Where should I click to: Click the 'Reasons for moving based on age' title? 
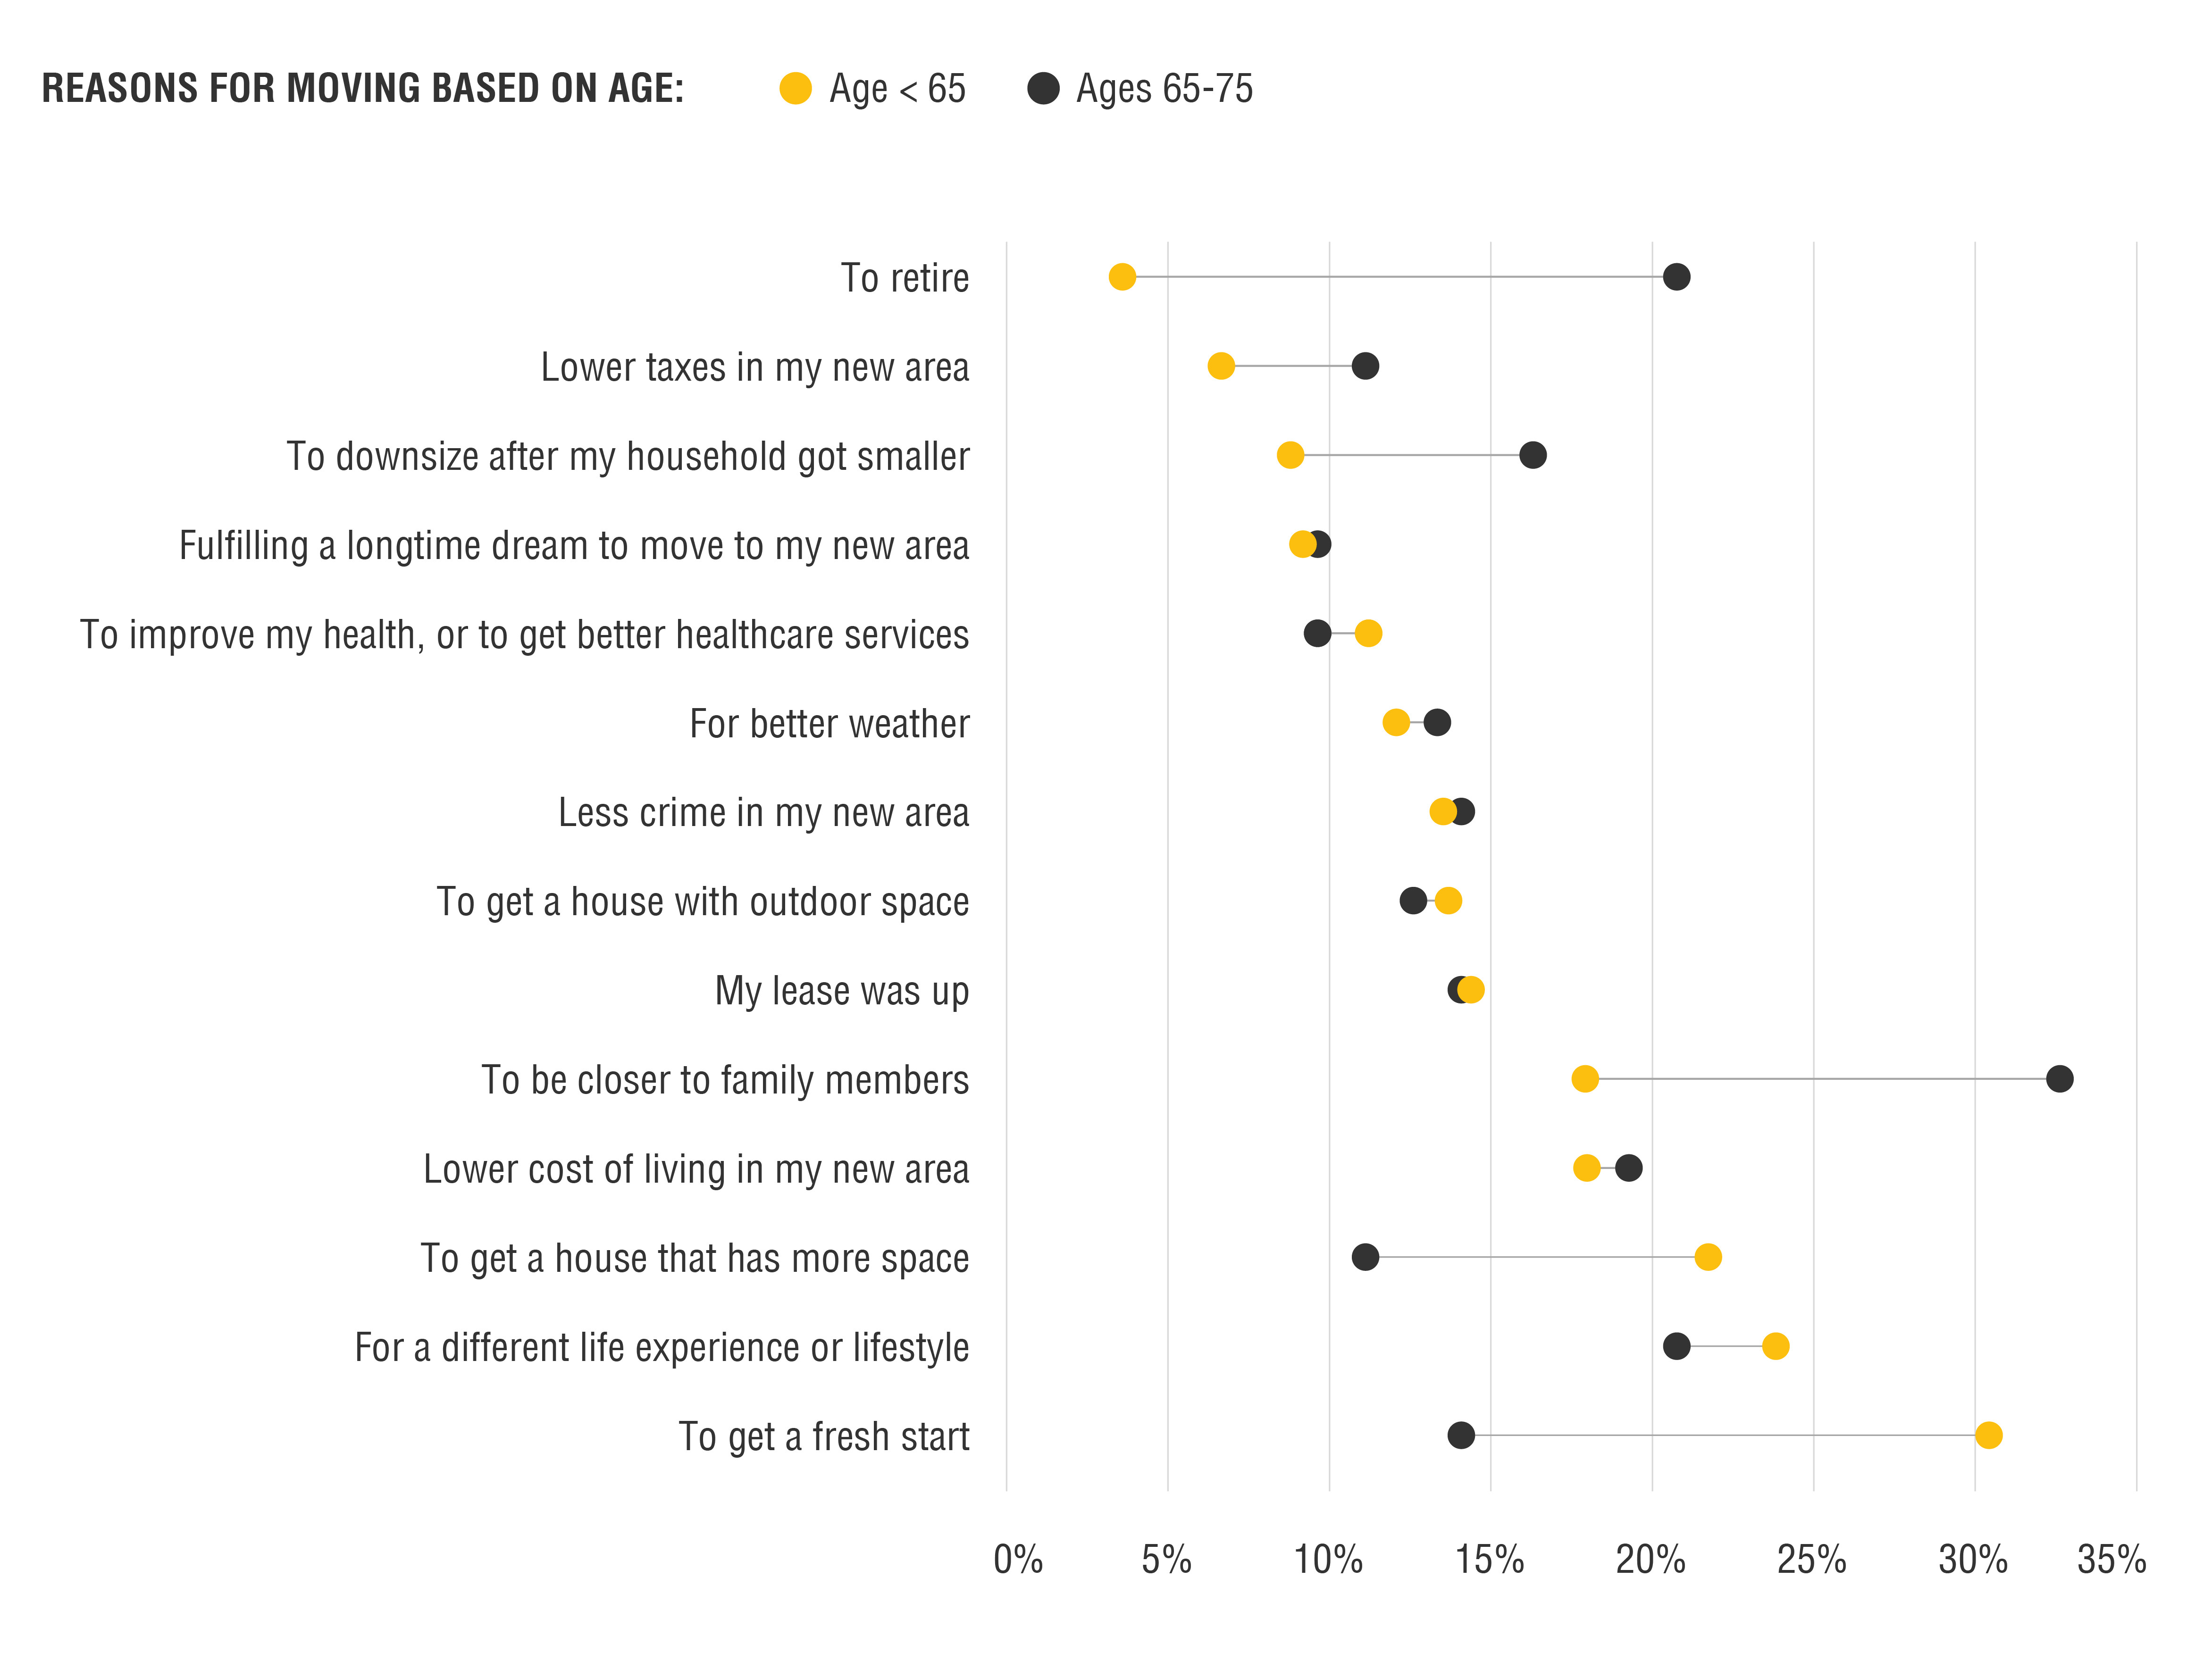[363, 88]
